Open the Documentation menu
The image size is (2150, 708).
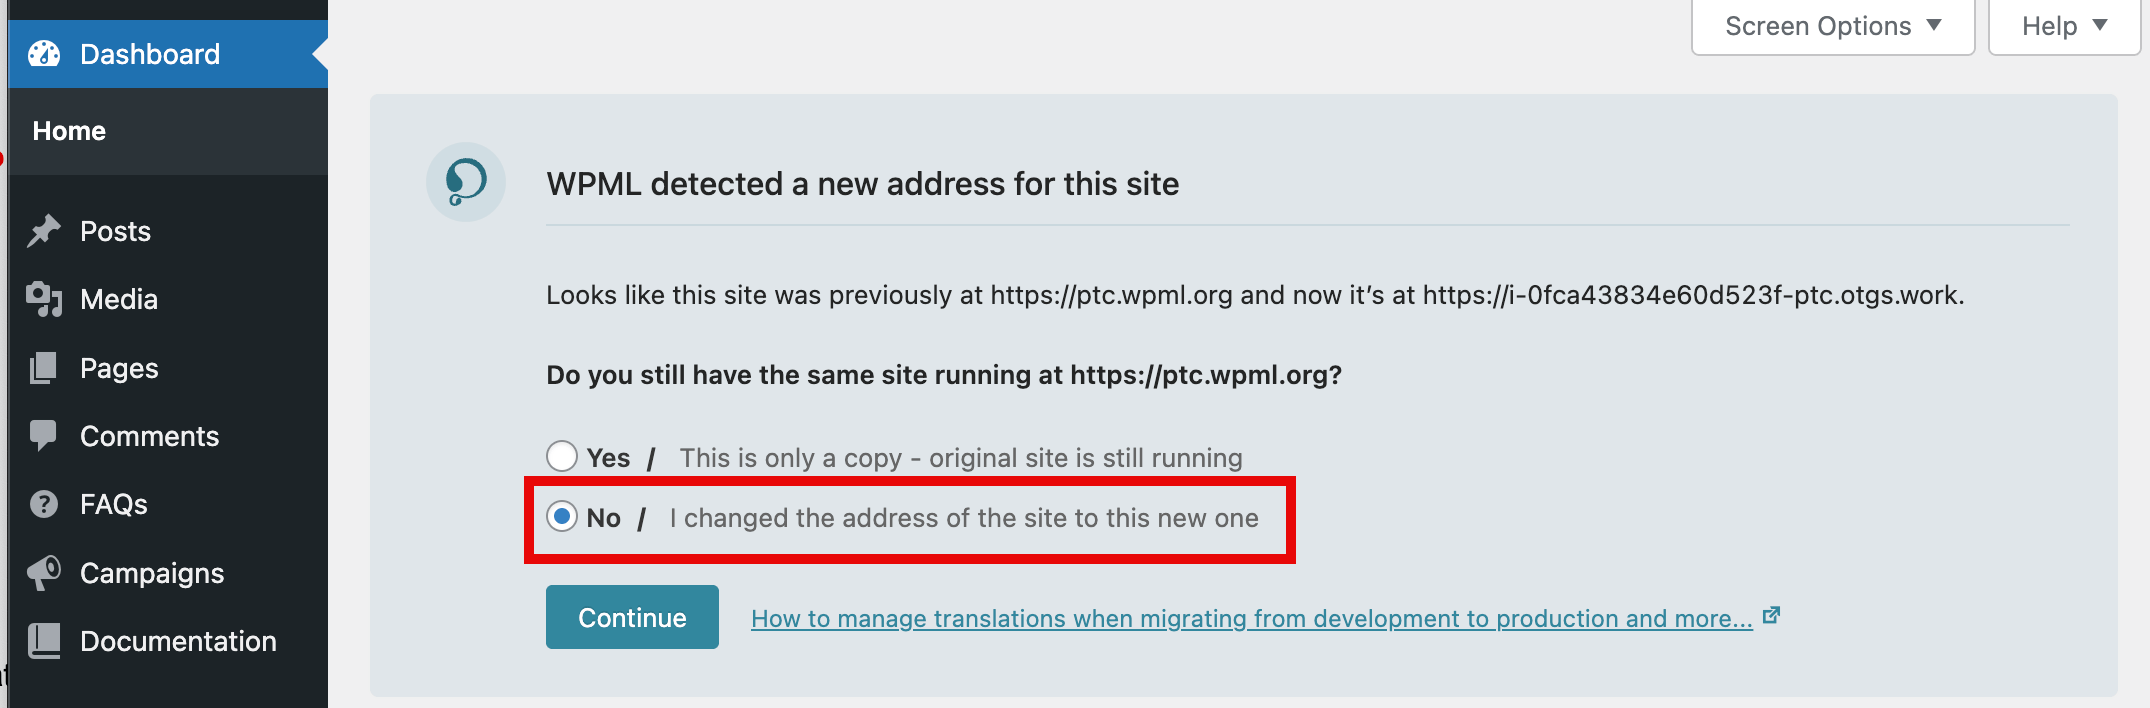pyautogui.click(x=168, y=641)
